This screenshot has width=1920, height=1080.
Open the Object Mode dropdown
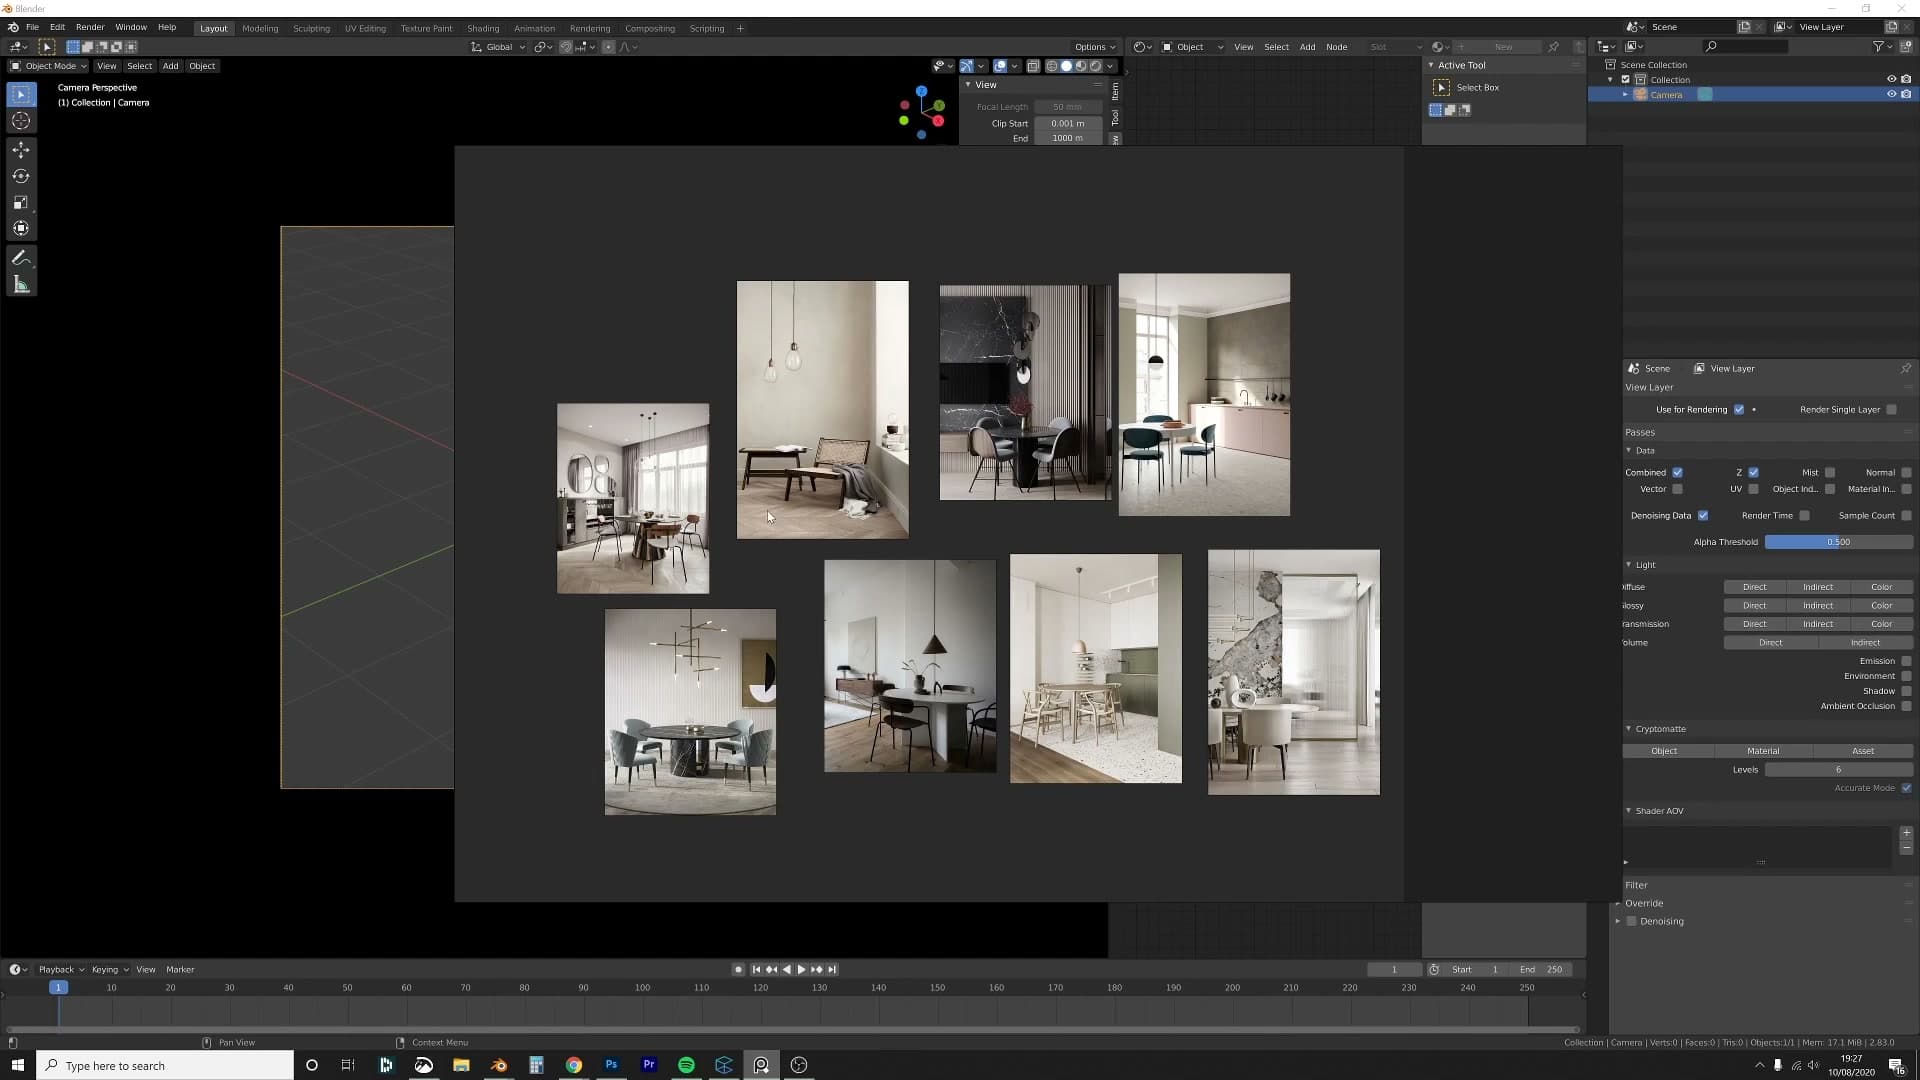pos(48,66)
